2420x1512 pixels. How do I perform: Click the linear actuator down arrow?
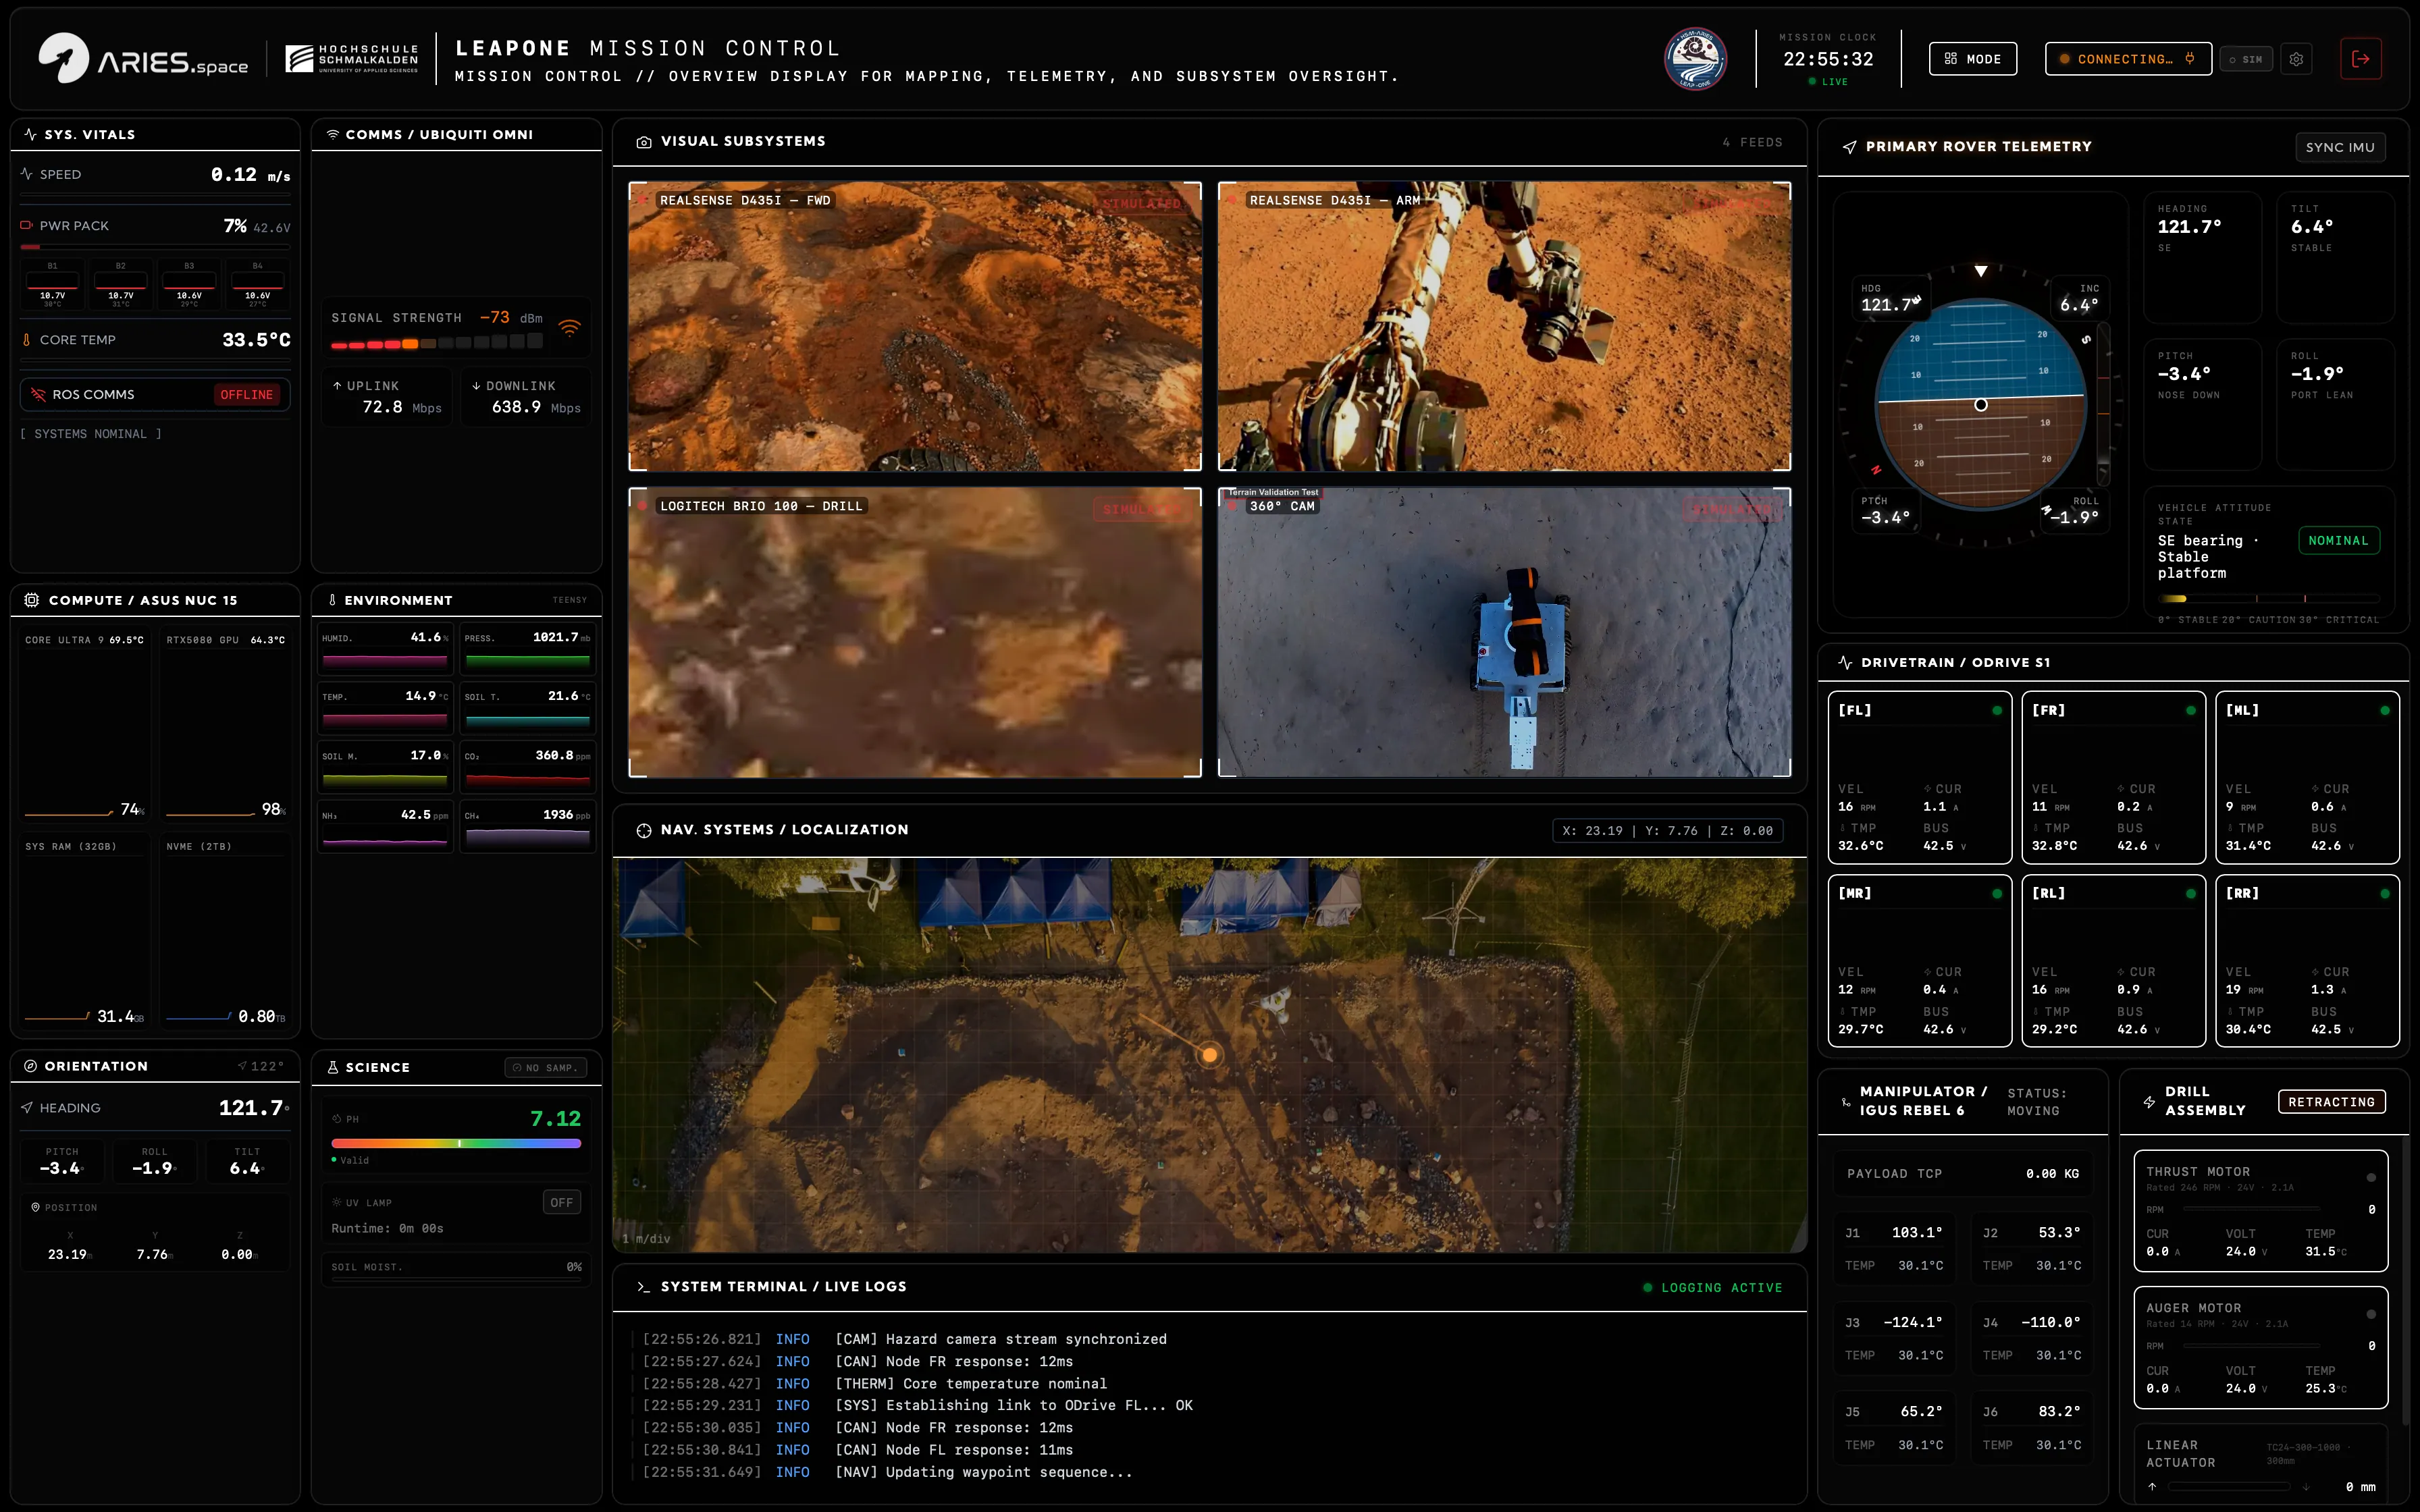2306,1487
